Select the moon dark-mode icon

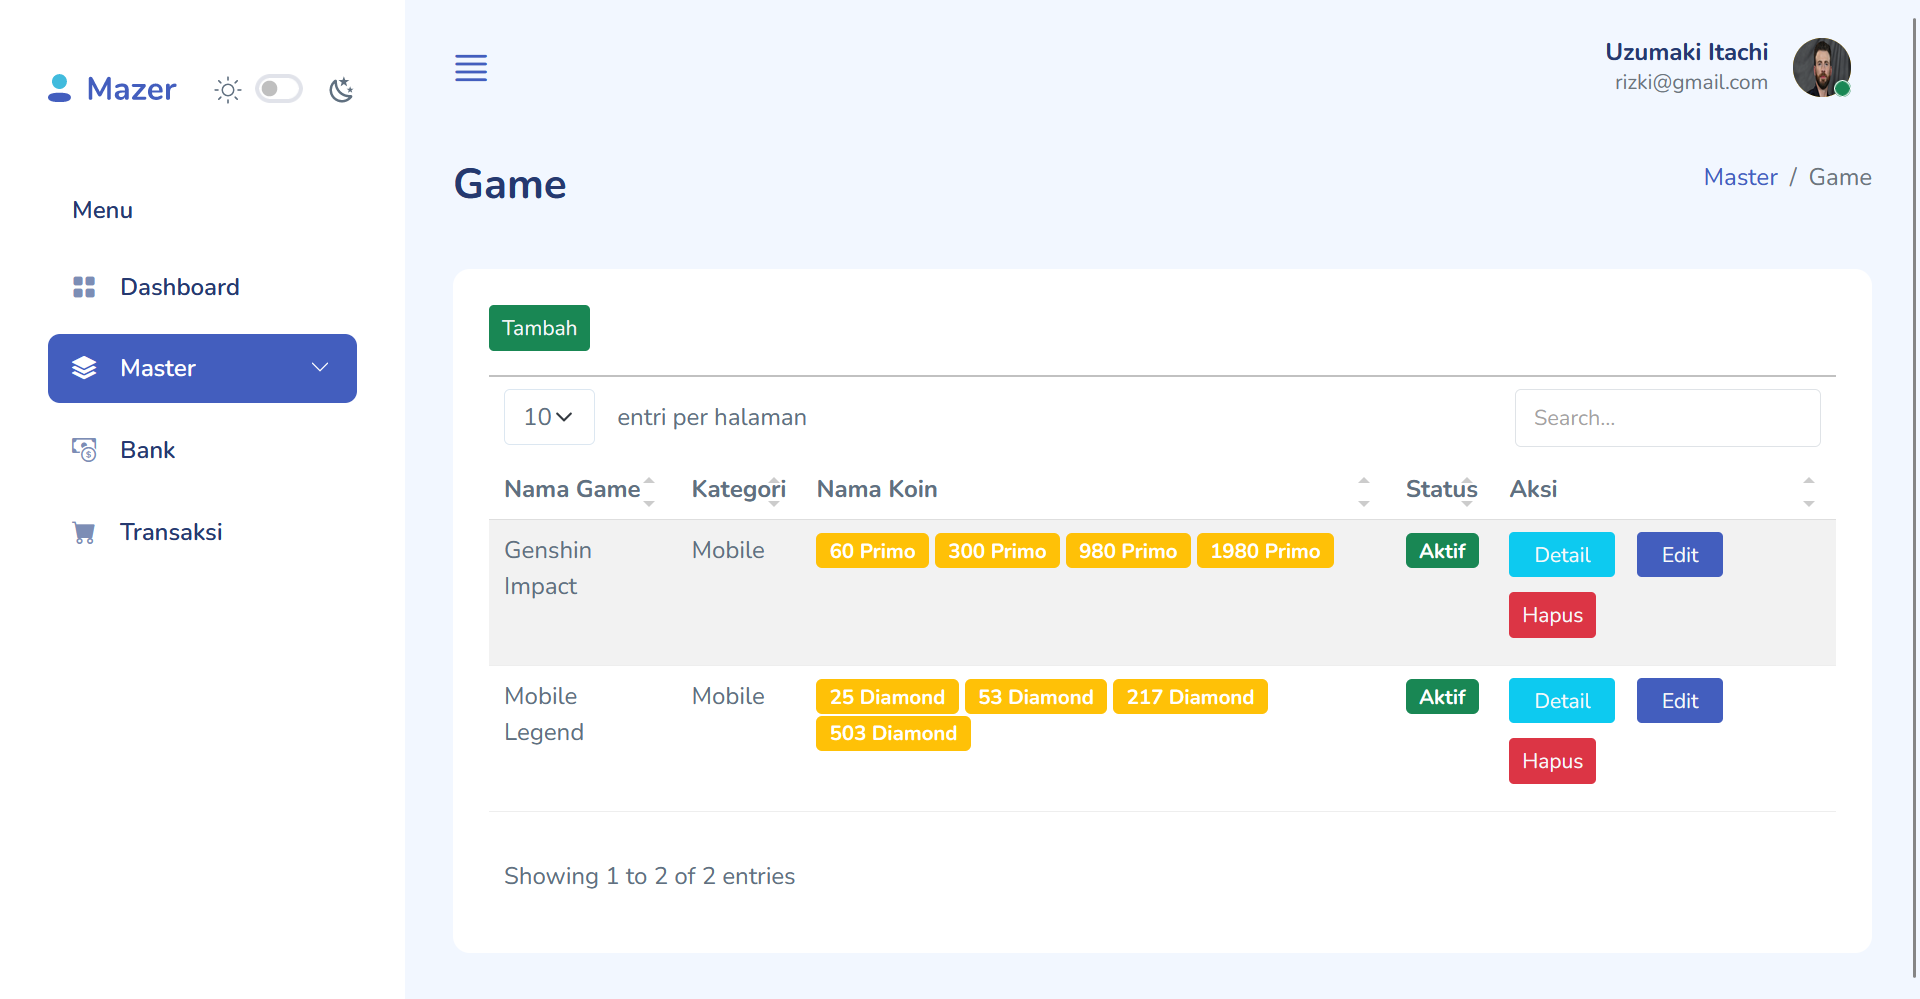[x=341, y=89]
